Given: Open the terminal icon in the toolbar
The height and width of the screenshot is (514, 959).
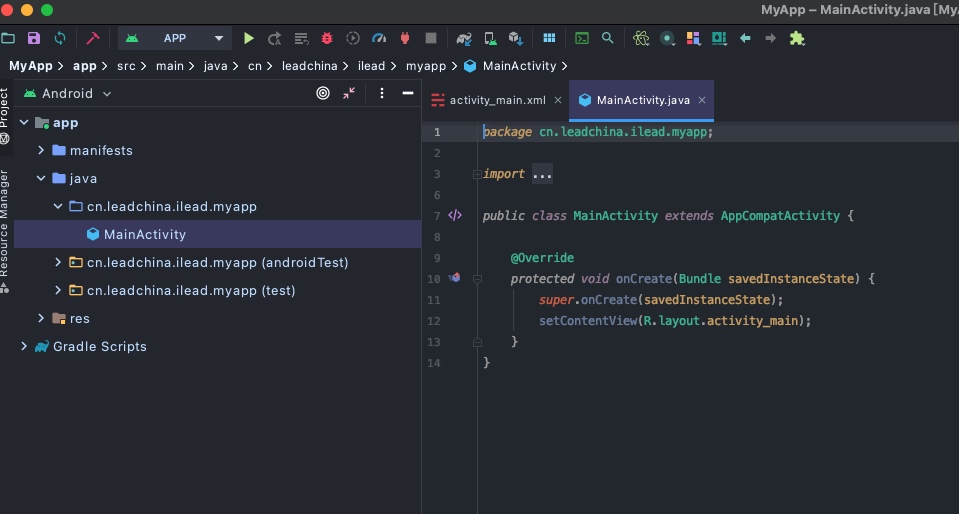Looking at the screenshot, I should point(582,39).
